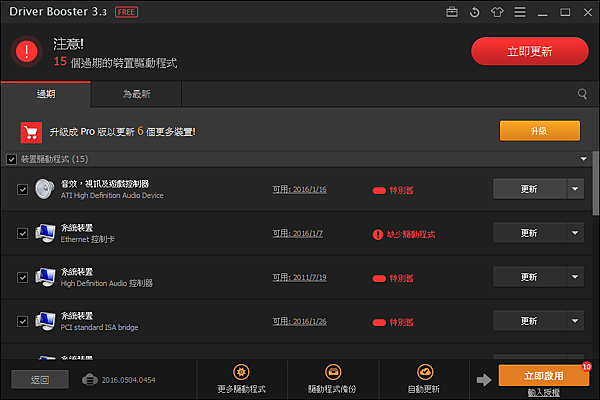Click 更新 for PCI standard ISA bridge

point(530,321)
